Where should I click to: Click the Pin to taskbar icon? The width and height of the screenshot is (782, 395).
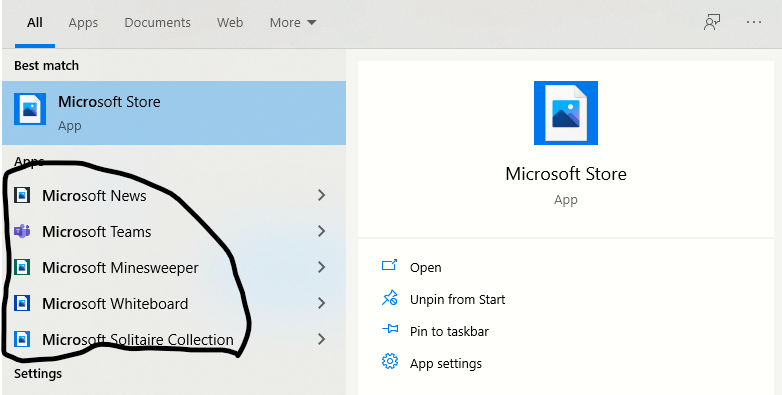[x=390, y=329]
